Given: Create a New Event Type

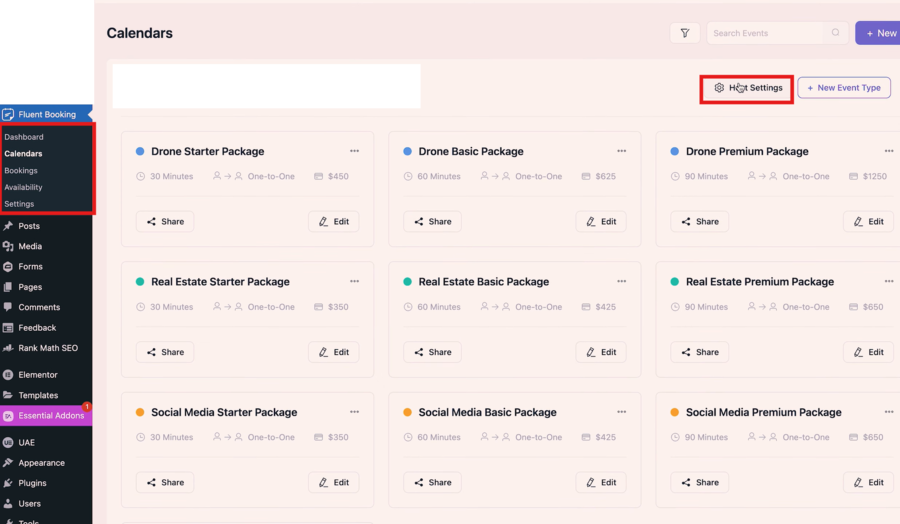Looking at the screenshot, I should [x=844, y=88].
